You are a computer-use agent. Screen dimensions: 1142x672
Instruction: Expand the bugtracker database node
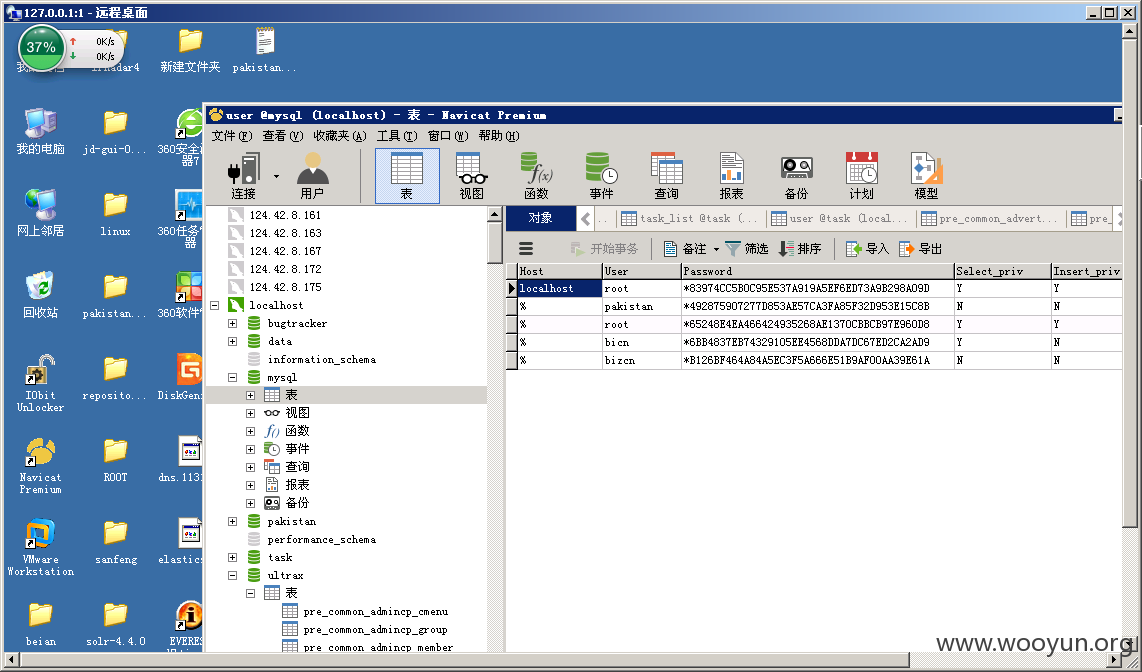232,323
